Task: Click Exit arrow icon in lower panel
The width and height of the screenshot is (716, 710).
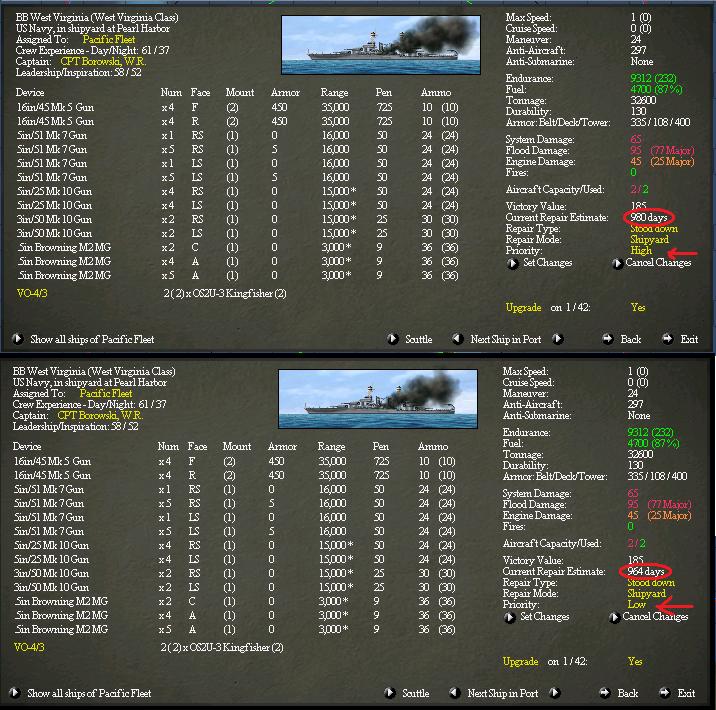Action: (x=665, y=693)
